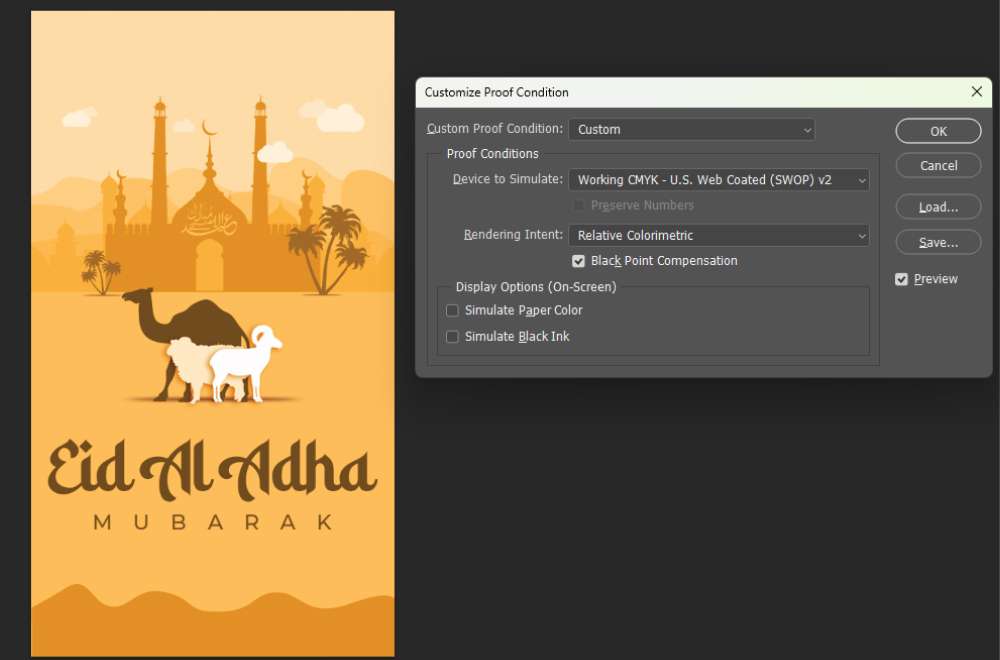Disable Black Point Compensation
The width and height of the screenshot is (1000, 660).
tap(578, 261)
